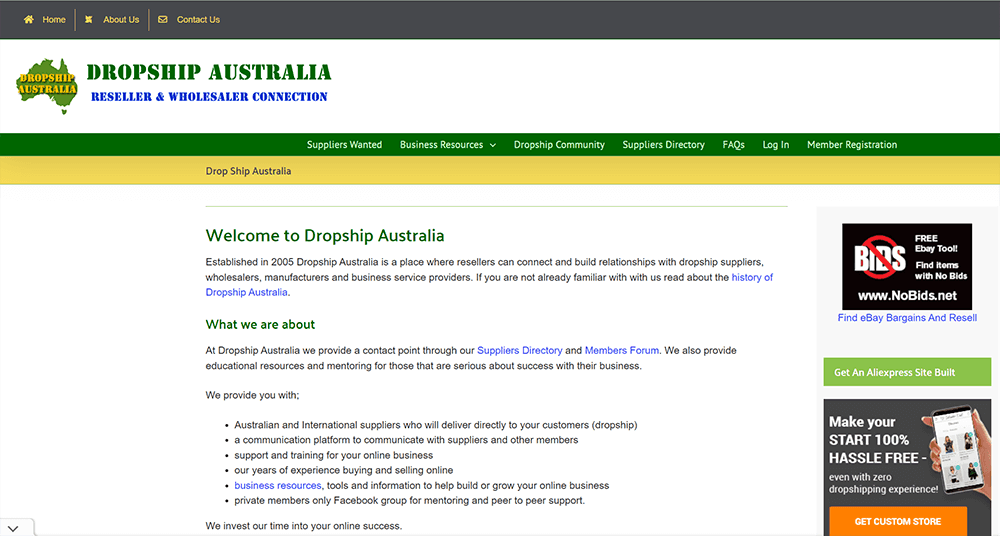1000x536 pixels.
Task: Go to Dropship Community menu item
Action: click(559, 145)
